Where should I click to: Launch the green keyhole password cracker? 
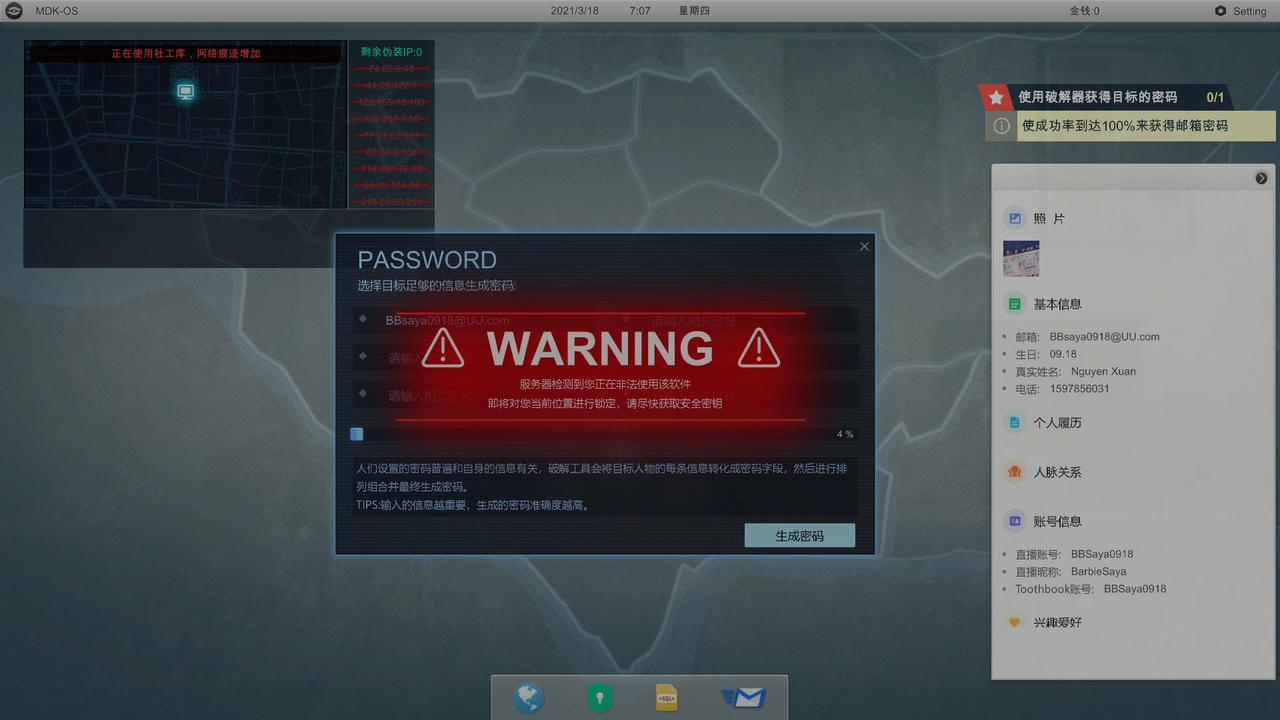click(x=599, y=697)
